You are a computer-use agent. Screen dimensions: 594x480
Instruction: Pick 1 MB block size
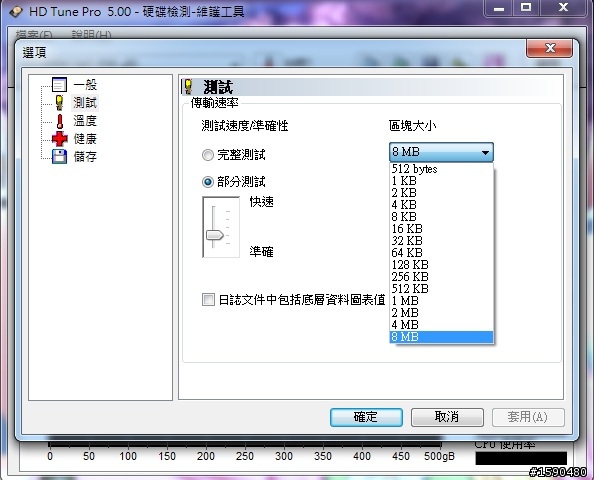tap(441, 301)
